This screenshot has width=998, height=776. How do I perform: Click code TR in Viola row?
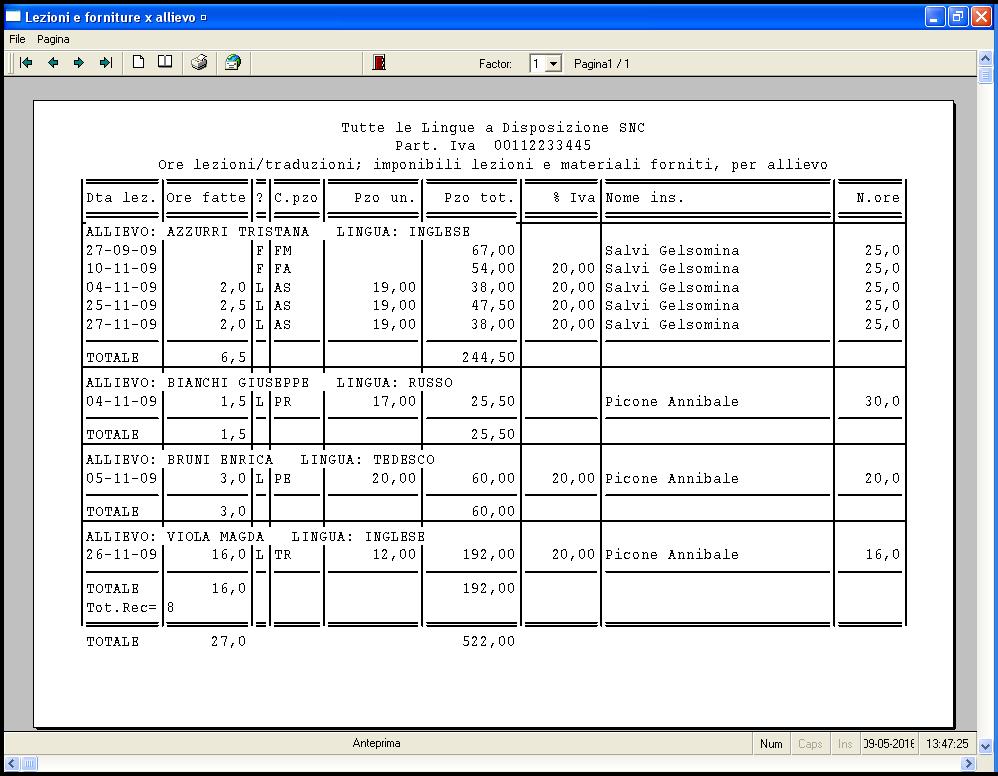[283, 554]
